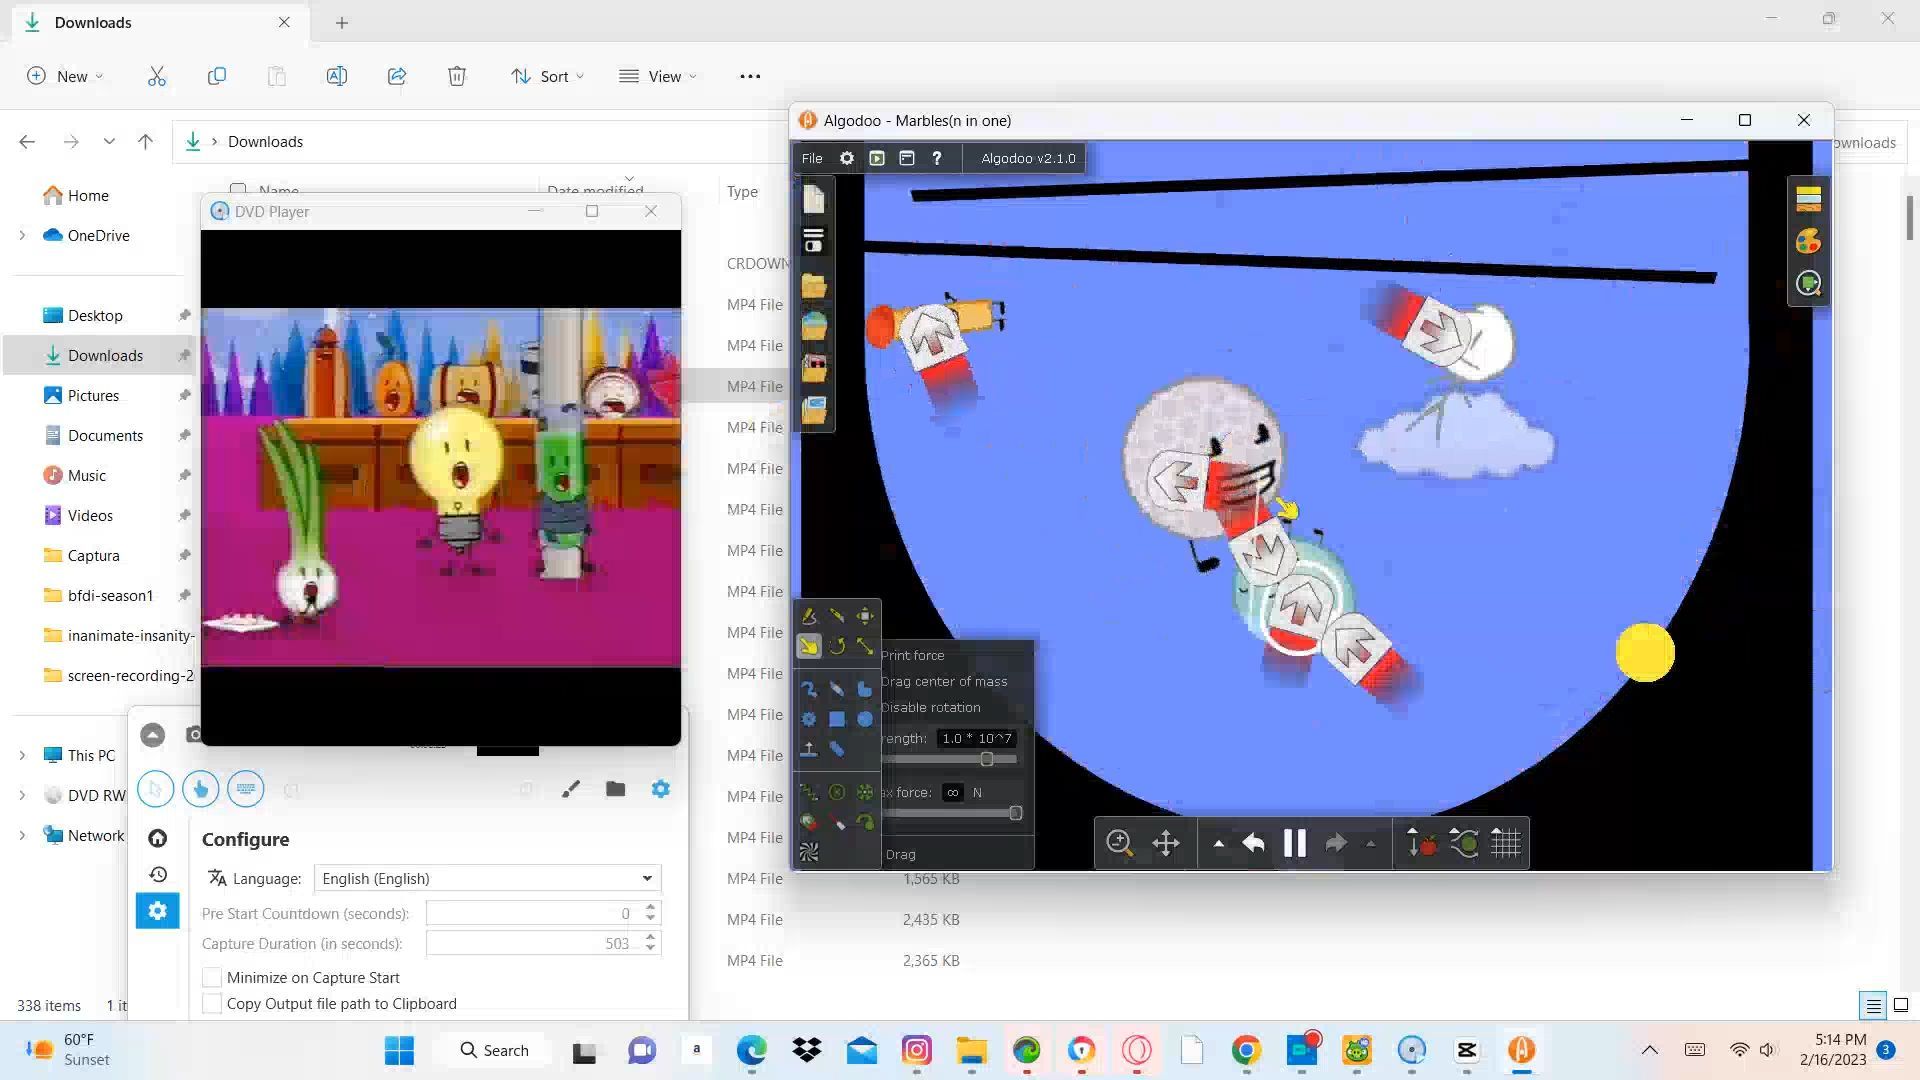1920x1080 pixels.
Task: Pause the Algodoo simulation
Action: (x=1295, y=843)
